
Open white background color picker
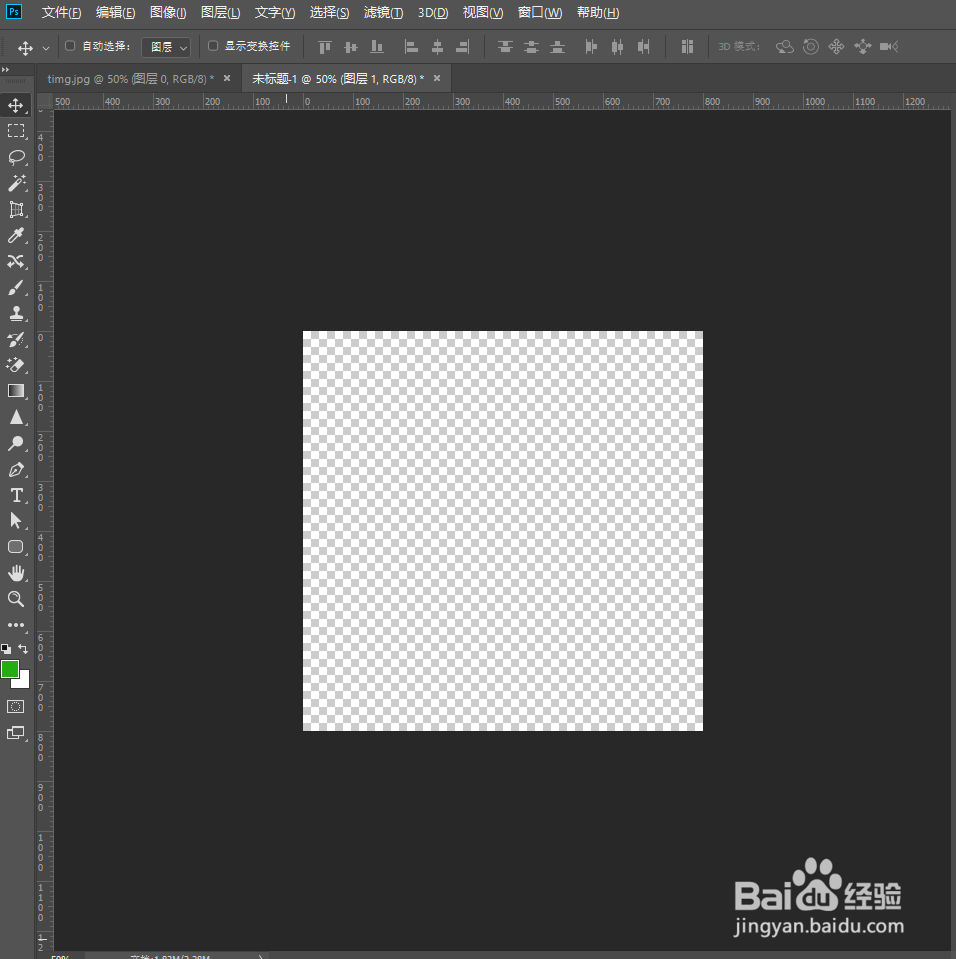coord(24,682)
